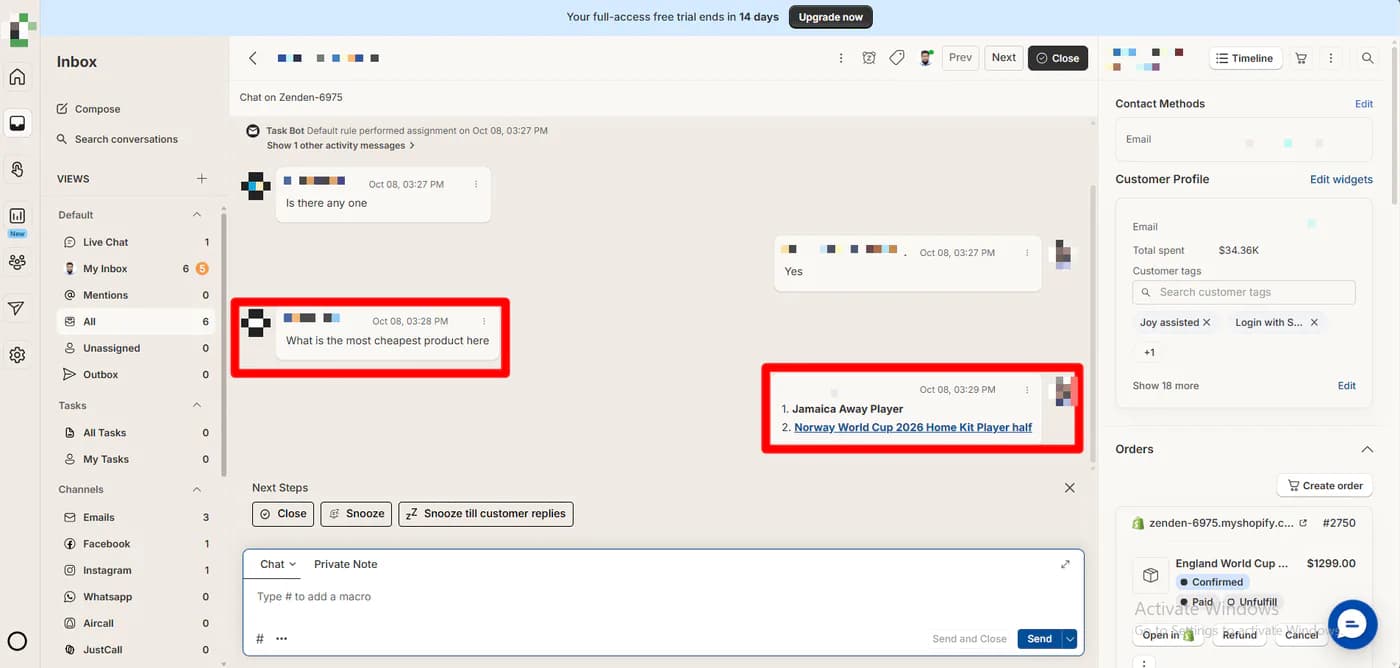Viewport: 1400px width, 668px height.
Task: Select the Inbox tray icon in left rail
Action: [17, 123]
